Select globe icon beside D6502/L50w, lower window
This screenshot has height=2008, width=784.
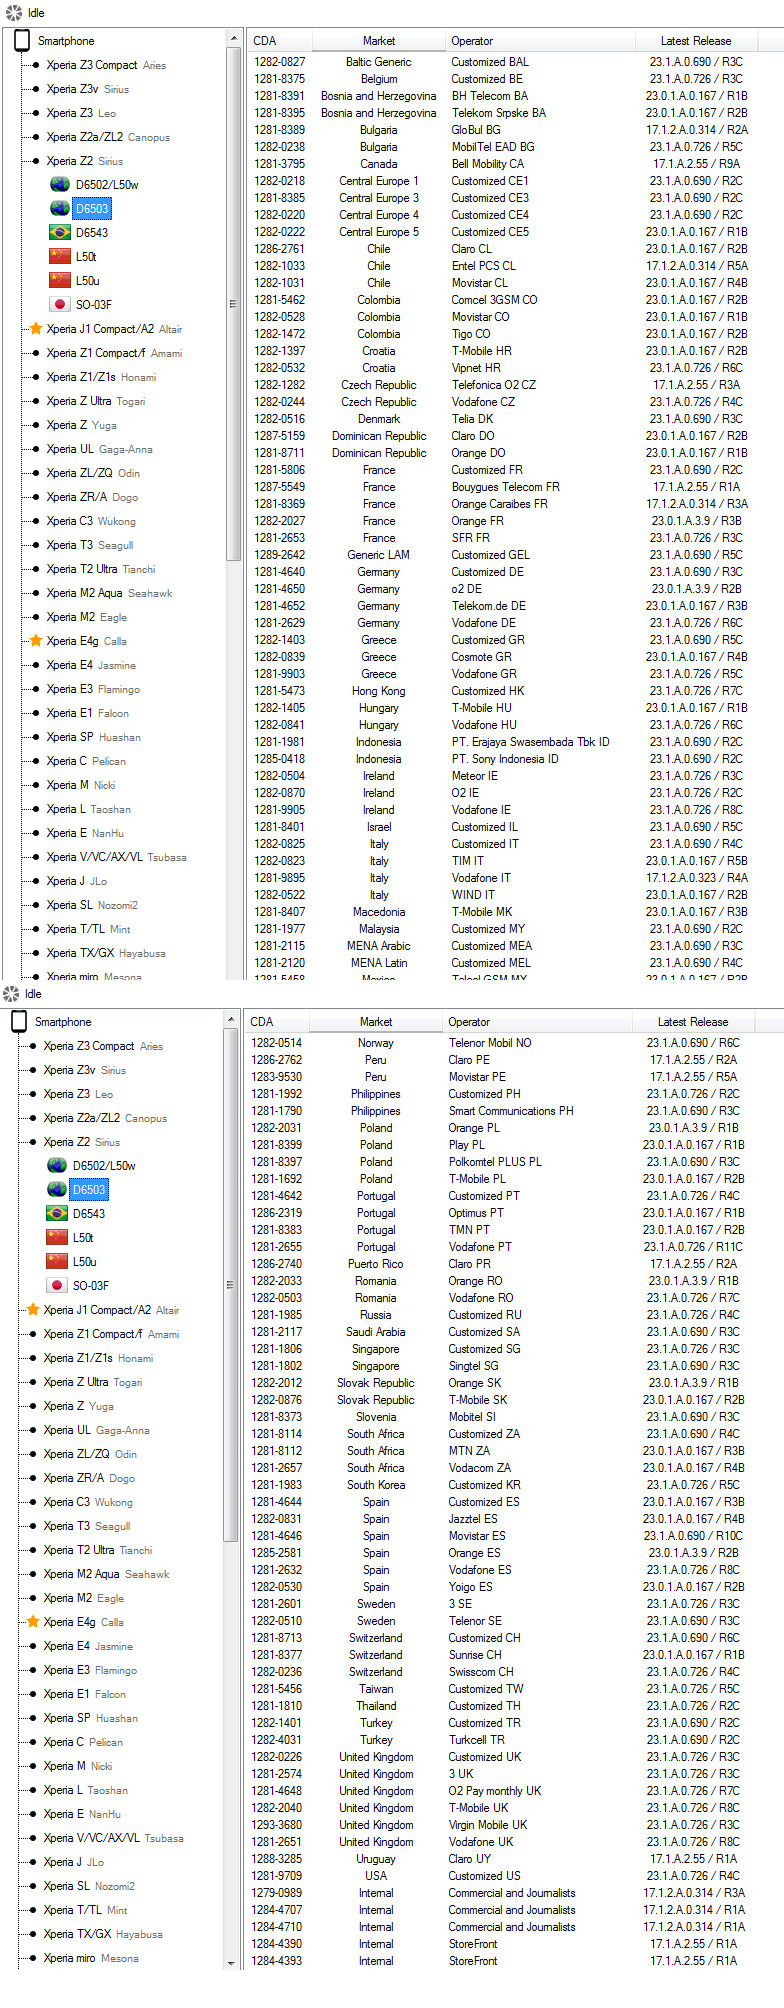[x=57, y=1166]
